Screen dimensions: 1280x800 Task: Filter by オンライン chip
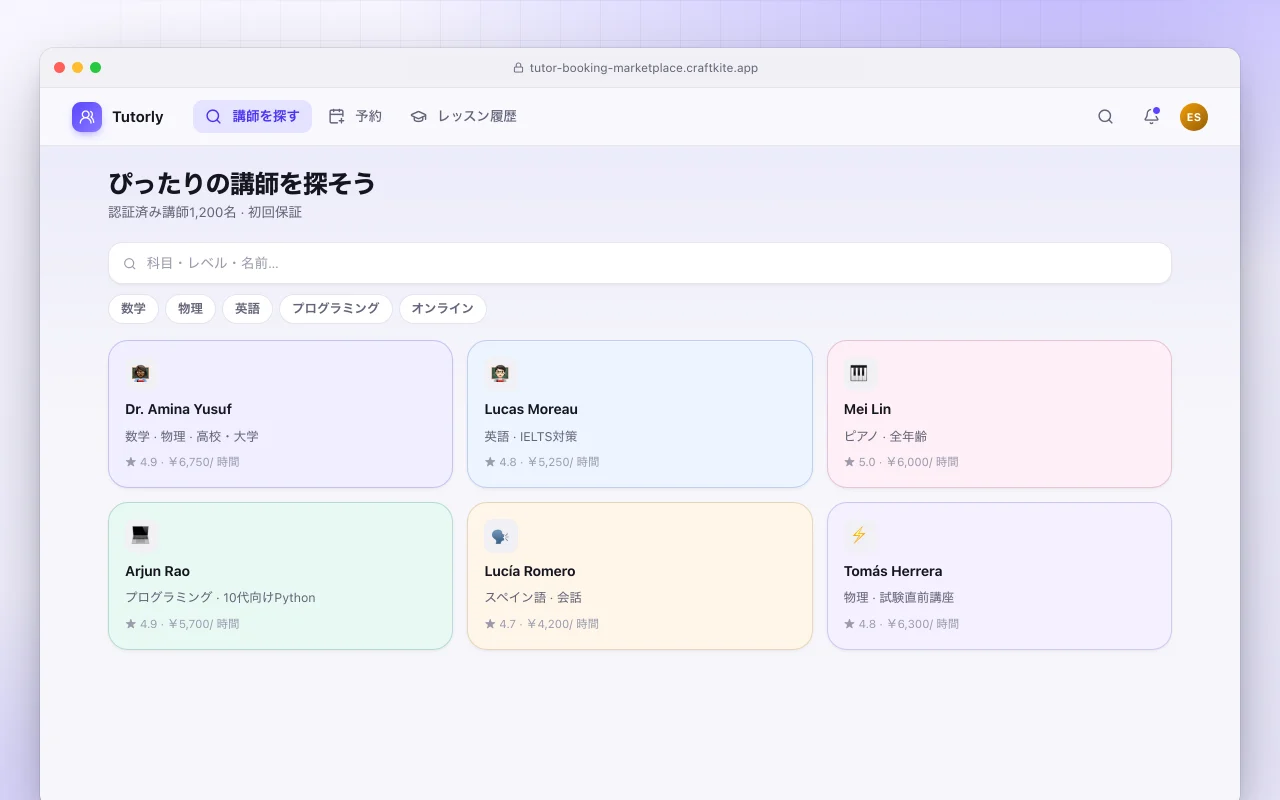click(x=443, y=309)
